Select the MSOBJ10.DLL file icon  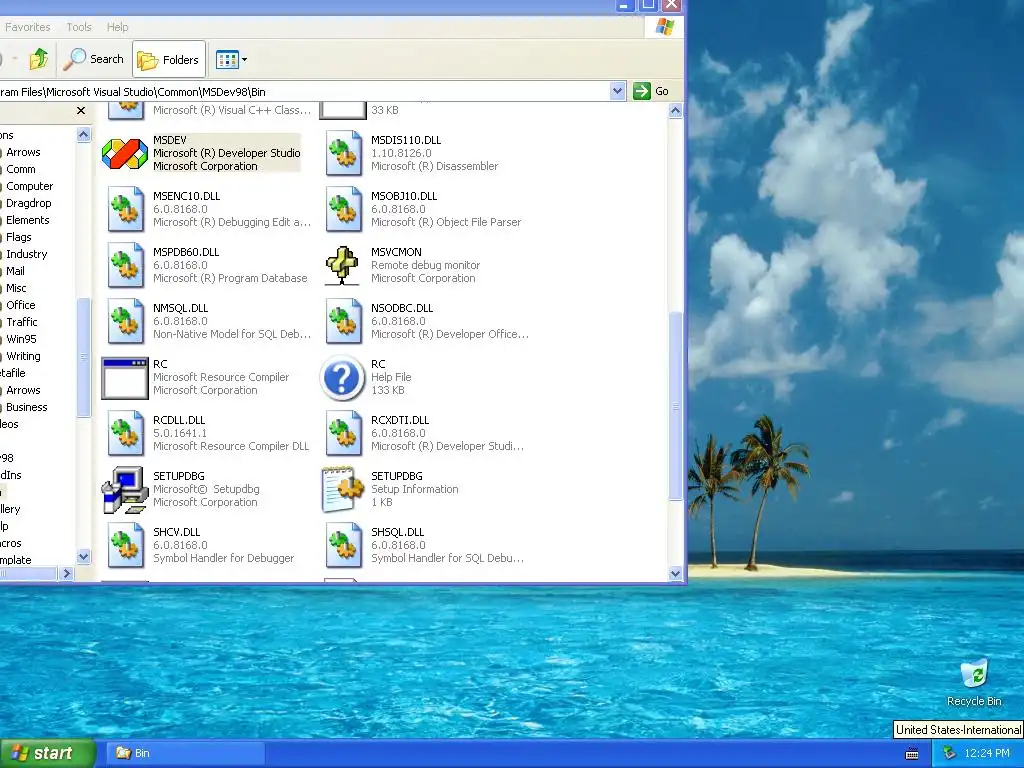tap(344, 210)
